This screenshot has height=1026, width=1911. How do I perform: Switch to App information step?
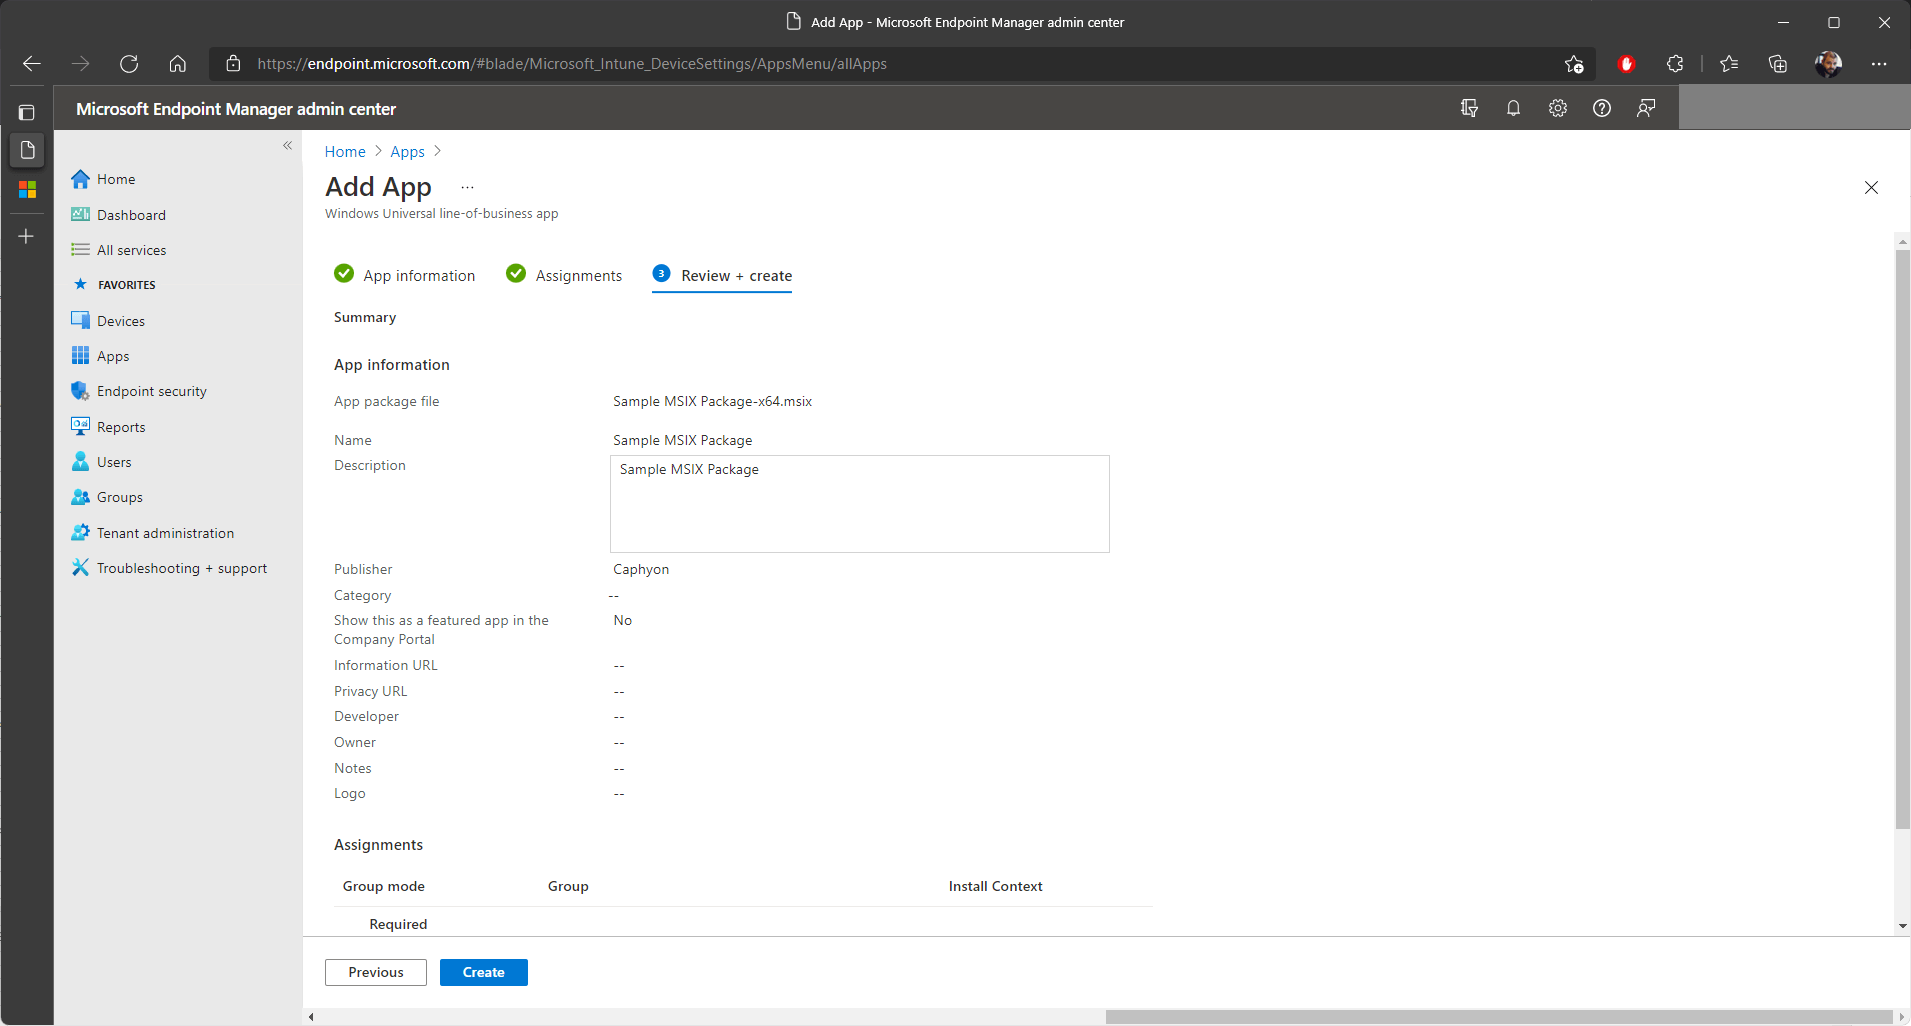[x=405, y=275]
